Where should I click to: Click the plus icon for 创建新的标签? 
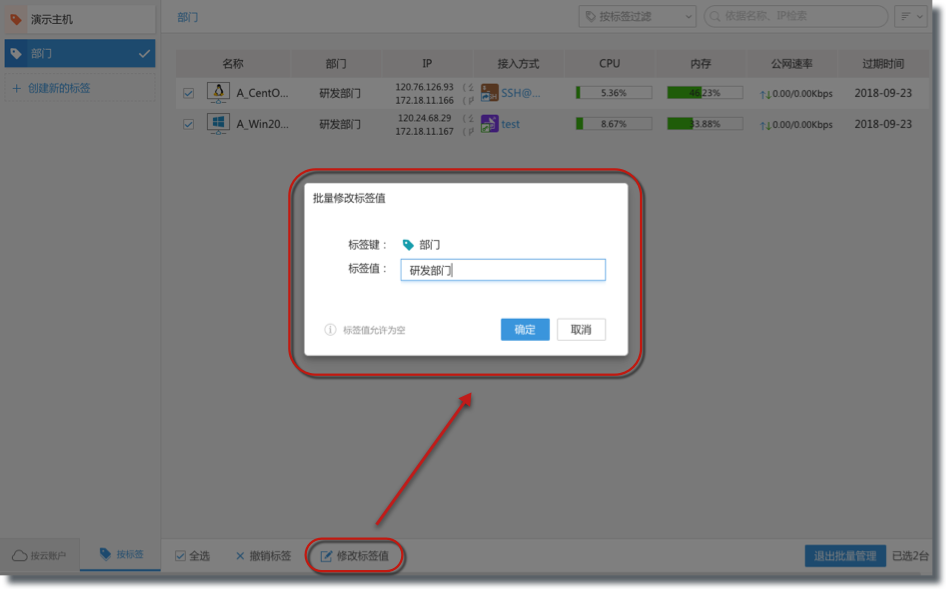click(x=16, y=88)
